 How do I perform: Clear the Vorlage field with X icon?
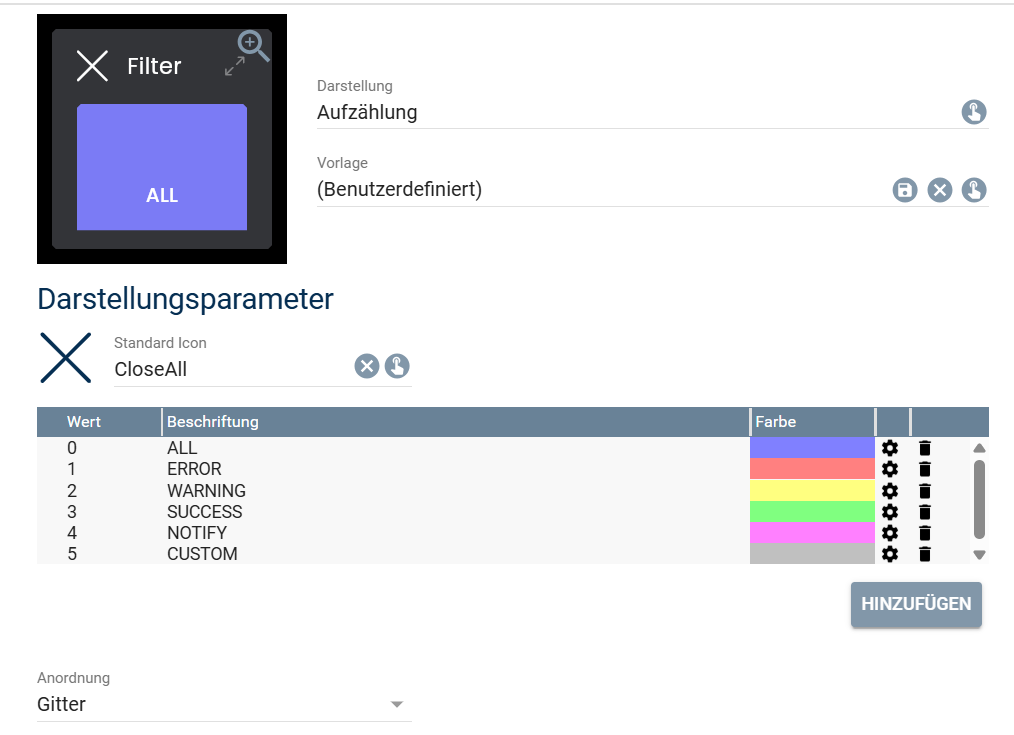[x=939, y=190]
